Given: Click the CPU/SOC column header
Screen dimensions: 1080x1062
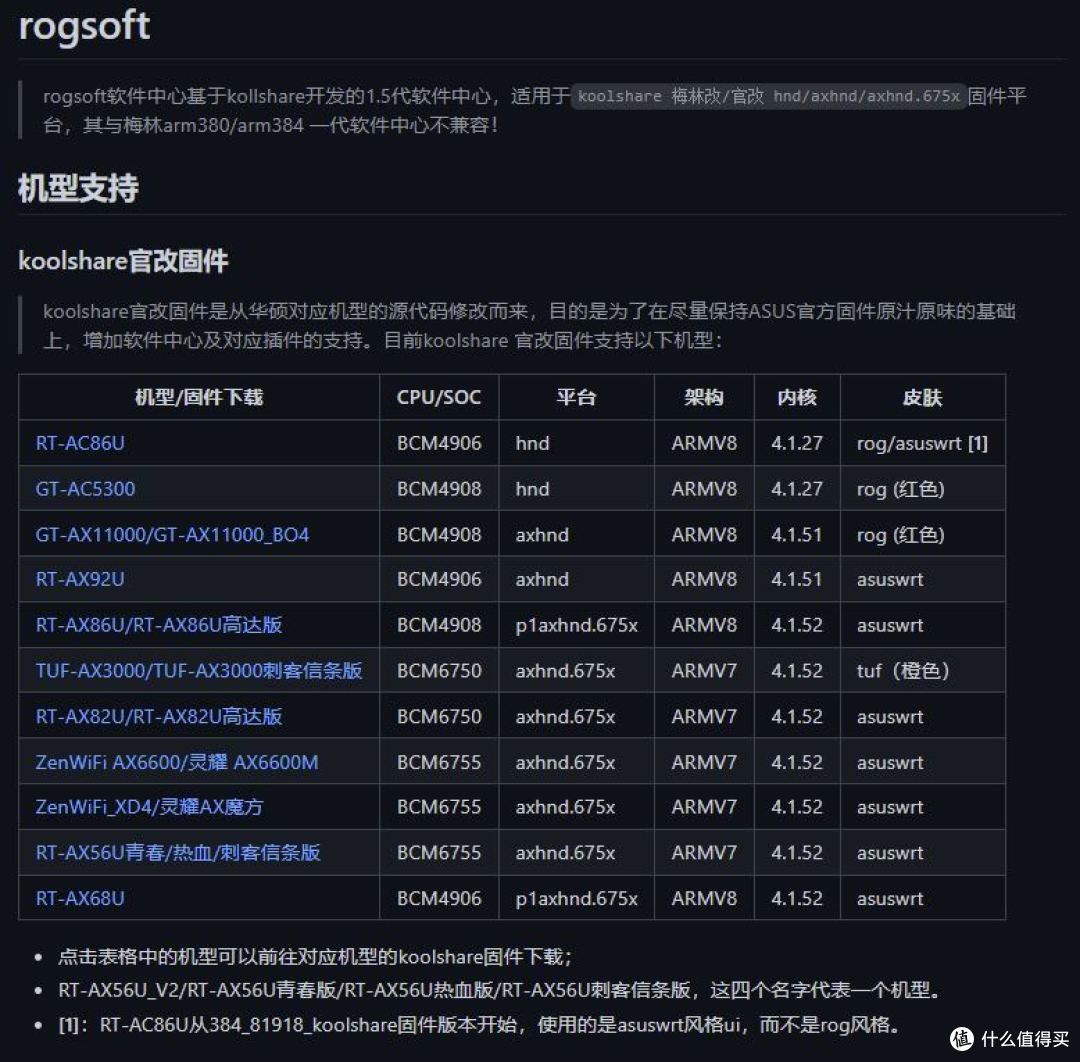Looking at the screenshot, I should click(x=439, y=397).
